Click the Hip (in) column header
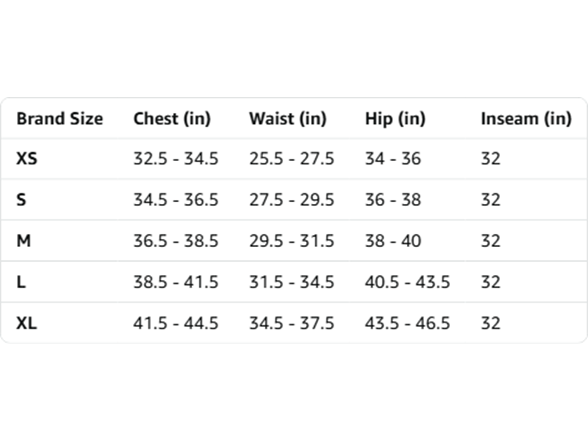588x441 pixels. pos(395,118)
